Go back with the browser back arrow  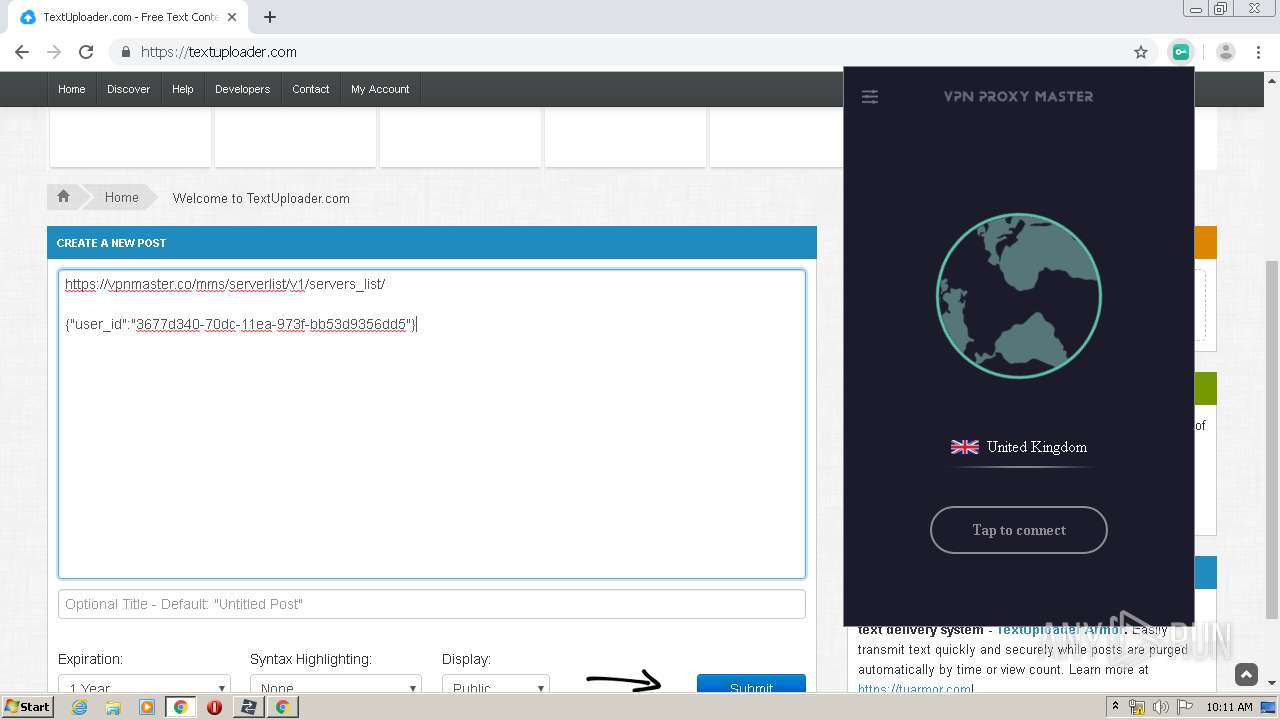click(22, 52)
